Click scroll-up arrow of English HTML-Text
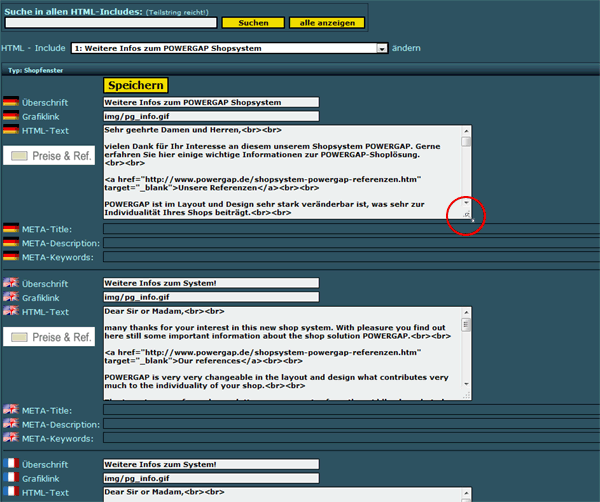Viewport: 600px width, 502px height. click(466, 312)
